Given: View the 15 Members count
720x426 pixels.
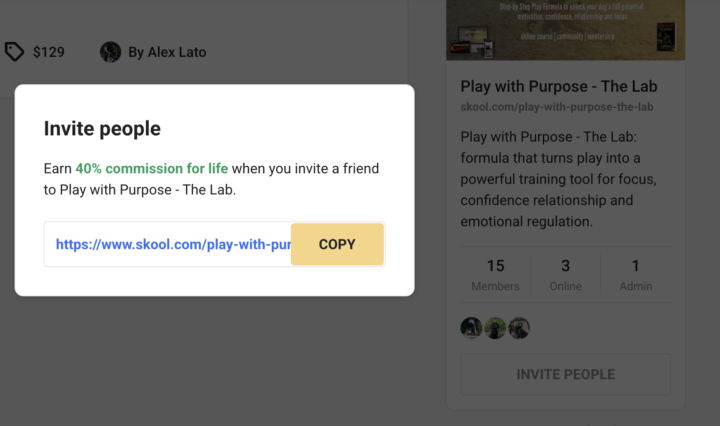Looking at the screenshot, I should (x=495, y=275).
